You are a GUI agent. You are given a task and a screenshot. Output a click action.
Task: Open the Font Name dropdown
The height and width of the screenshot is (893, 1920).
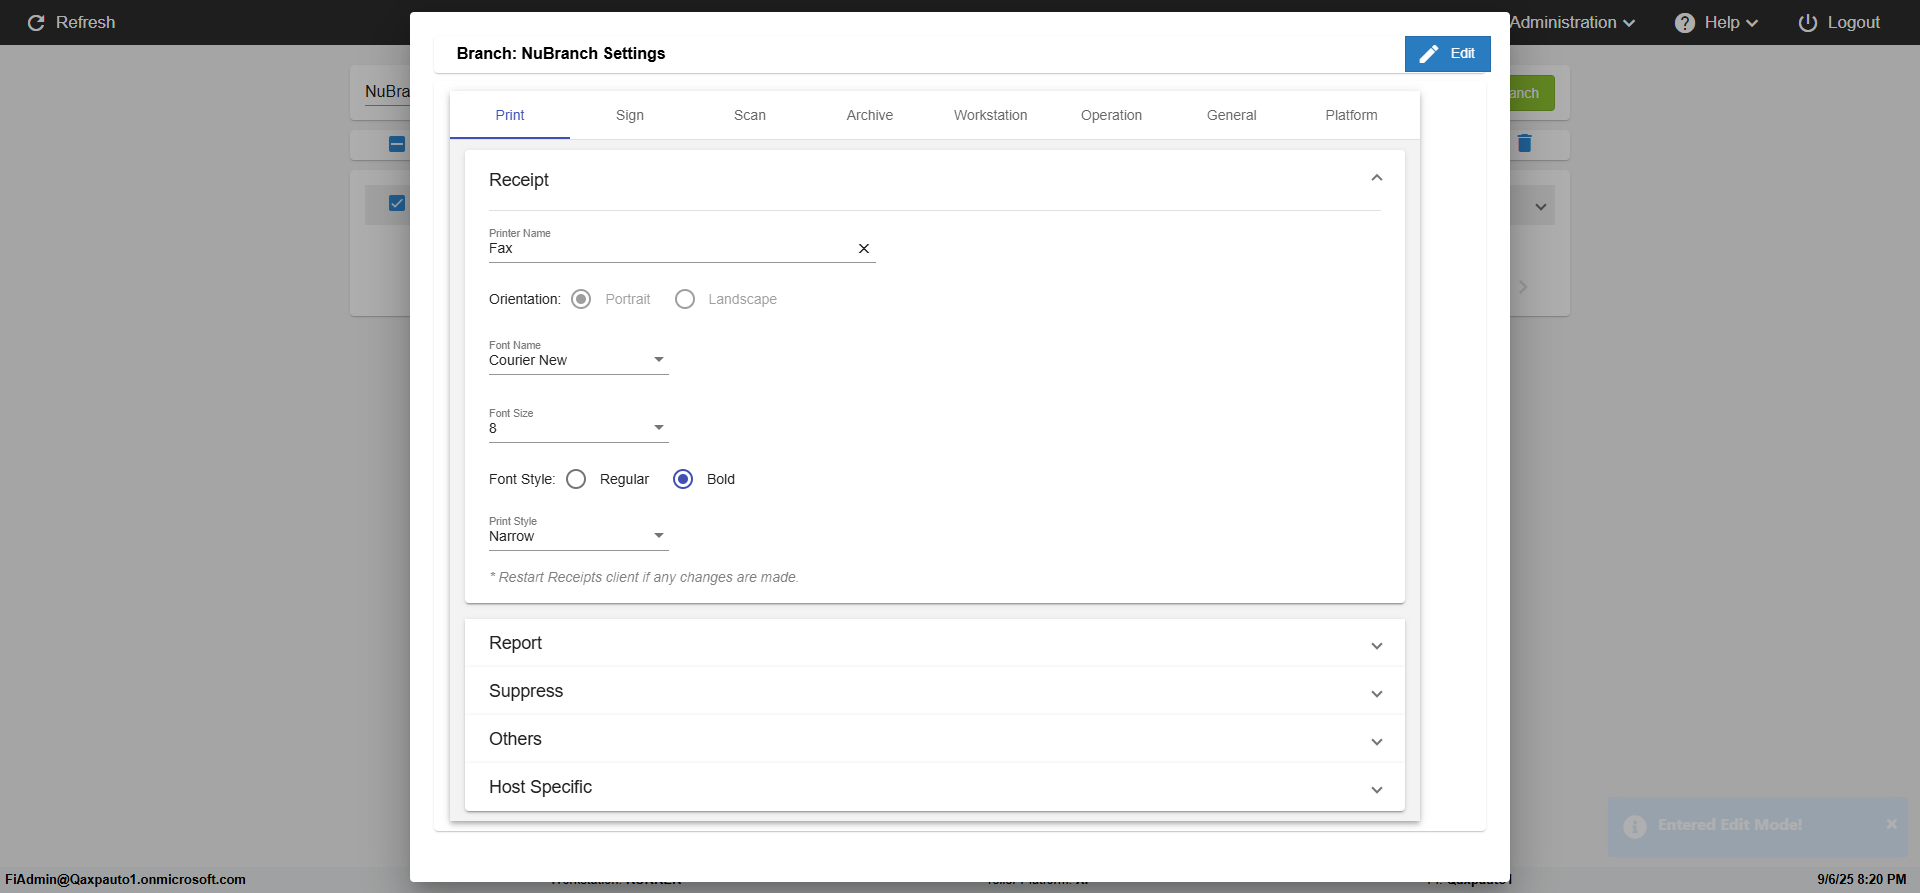[x=578, y=360]
